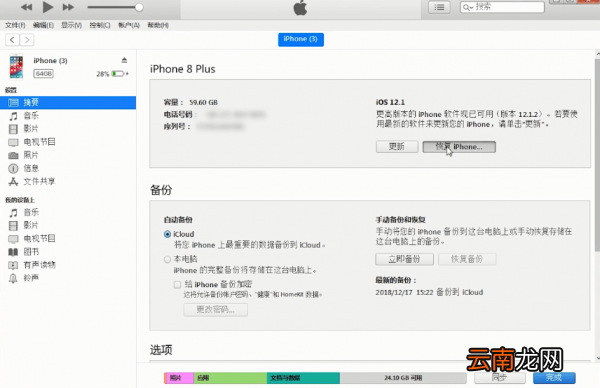
Task: Click the iPhone device thumbnail
Action: click(16, 67)
